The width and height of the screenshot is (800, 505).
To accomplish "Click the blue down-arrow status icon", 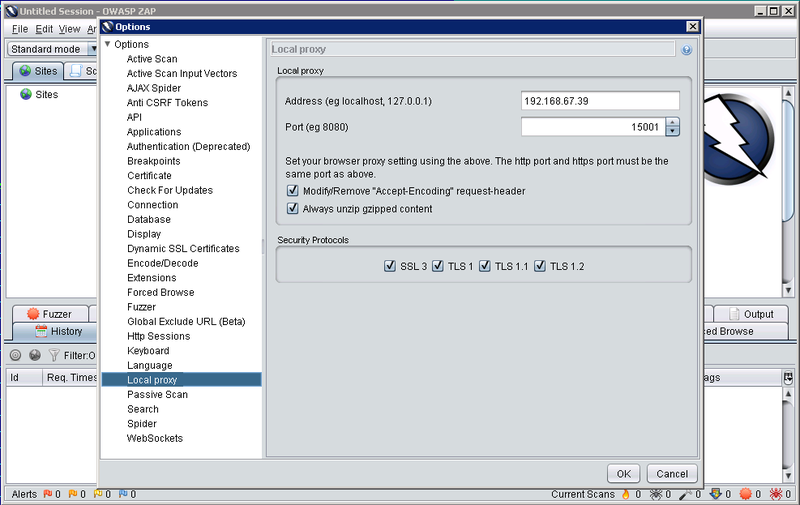I will pyautogui.click(x=716, y=494).
